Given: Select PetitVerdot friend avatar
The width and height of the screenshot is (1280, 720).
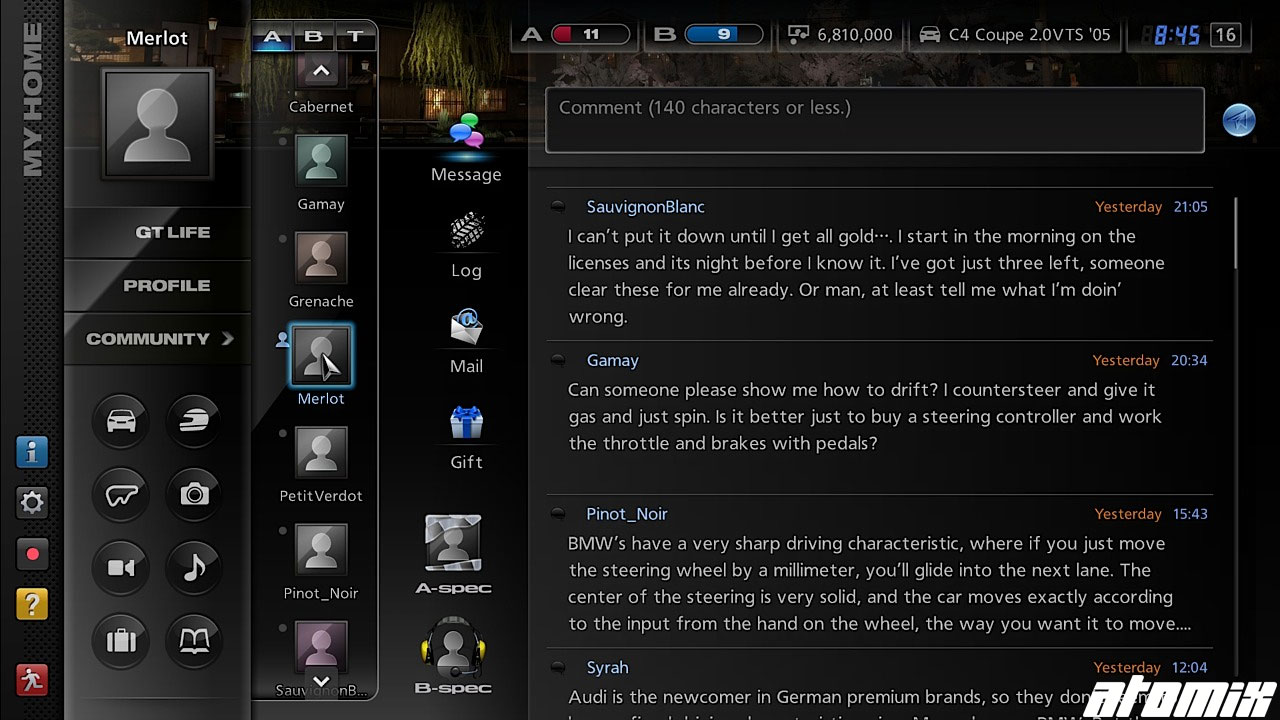Looking at the screenshot, I should [x=321, y=452].
